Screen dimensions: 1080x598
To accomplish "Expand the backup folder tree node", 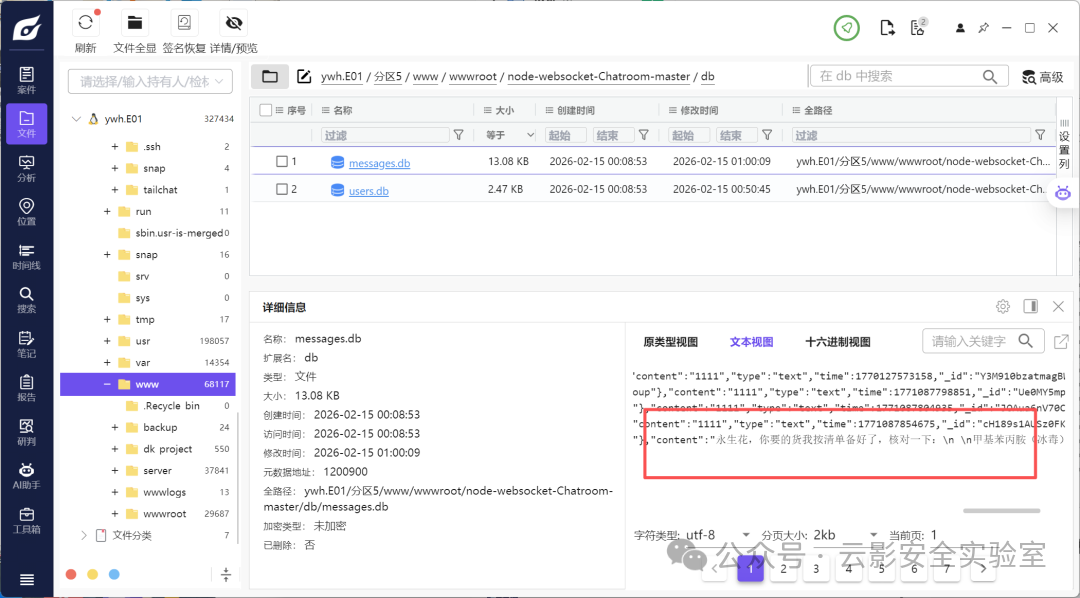I will (115, 428).
